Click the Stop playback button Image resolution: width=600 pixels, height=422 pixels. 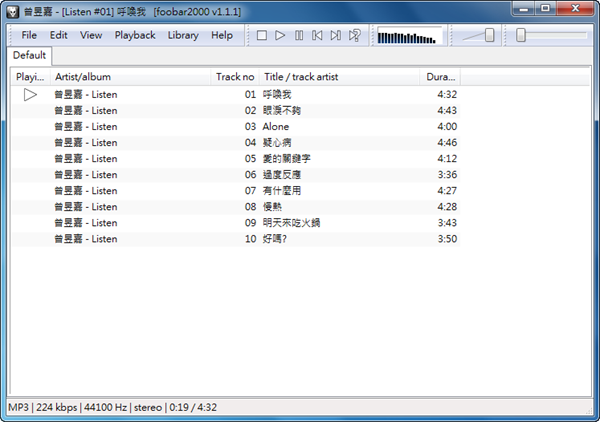coord(262,36)
